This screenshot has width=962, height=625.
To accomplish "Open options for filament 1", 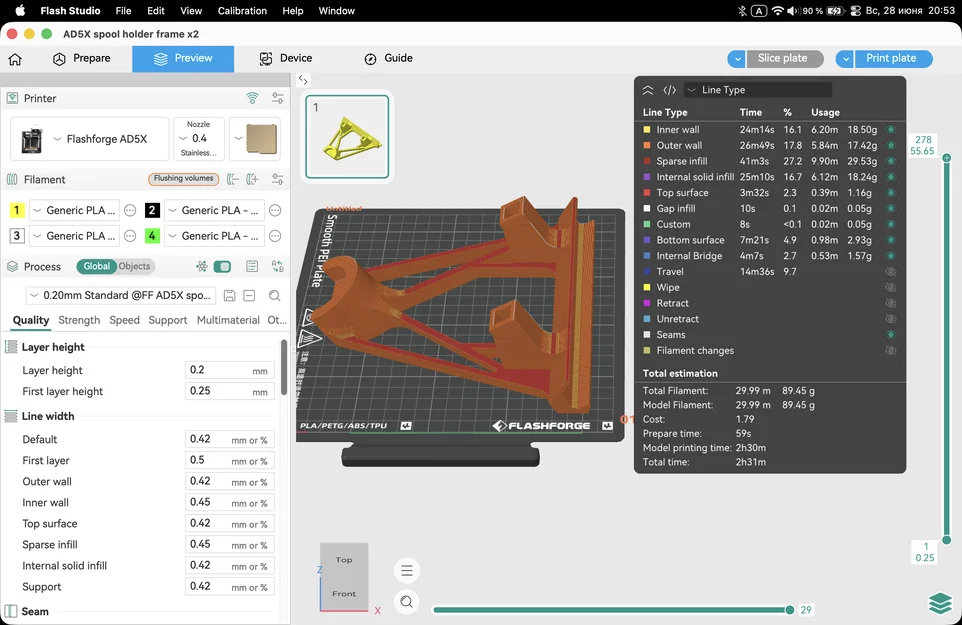I will [x=130, y=210].
